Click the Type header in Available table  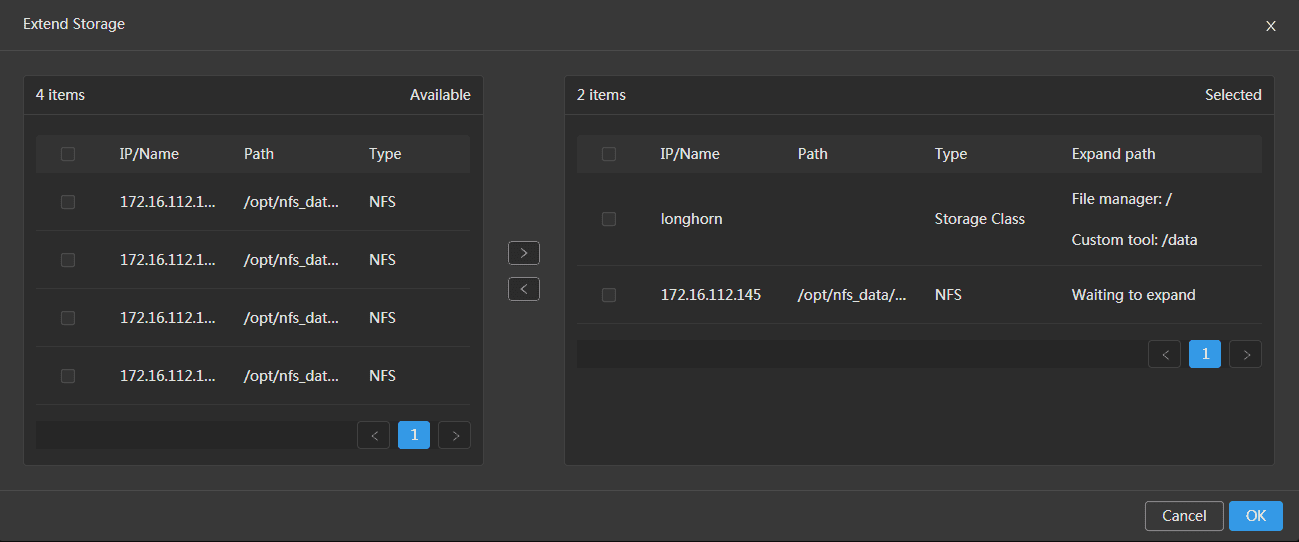pos(385,154)
